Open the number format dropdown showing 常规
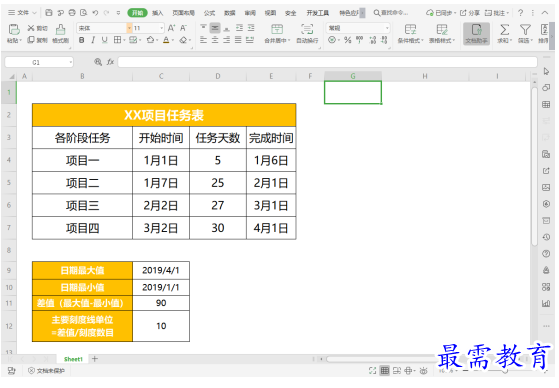 click(x=387, y=28)
